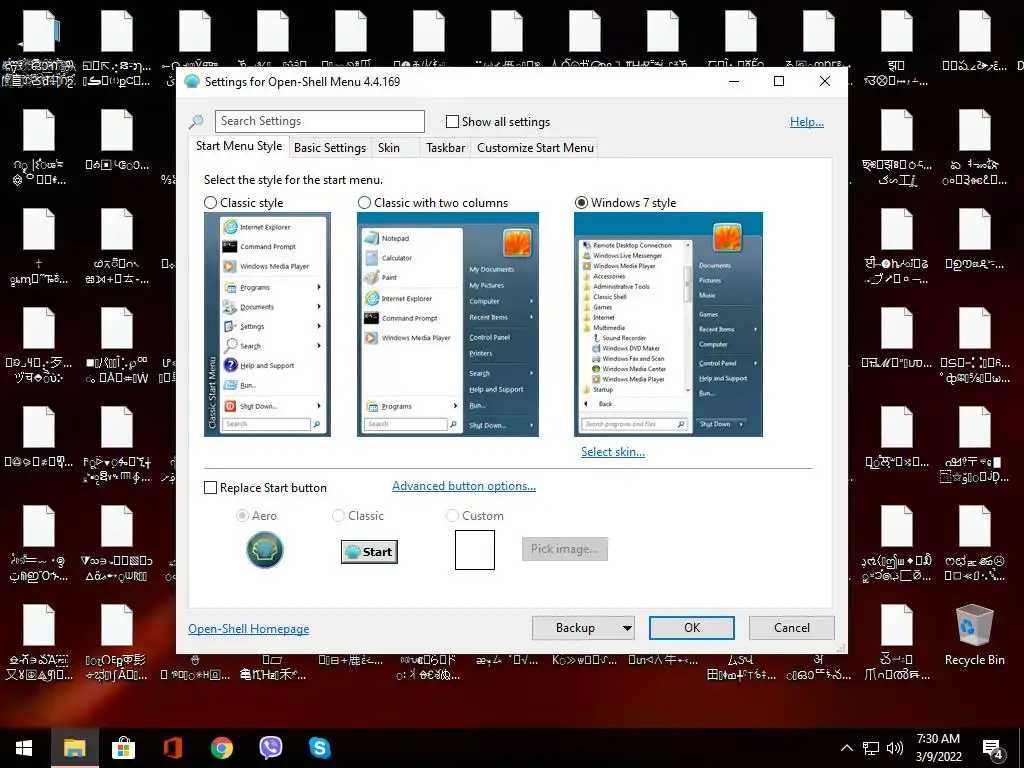Click the magnifier icon beside Search Settings
Viewport: 1024px width, 768px height.
(196, 121)
